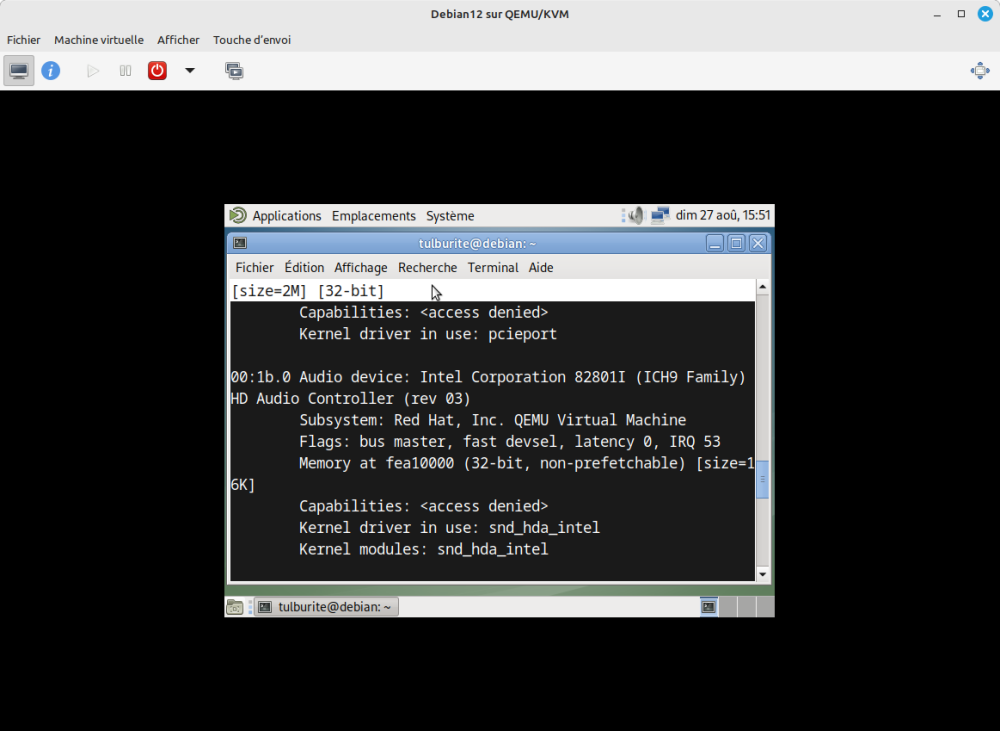
Task: Open the Système menu in guest panel
Action: (x=450, y=216)
